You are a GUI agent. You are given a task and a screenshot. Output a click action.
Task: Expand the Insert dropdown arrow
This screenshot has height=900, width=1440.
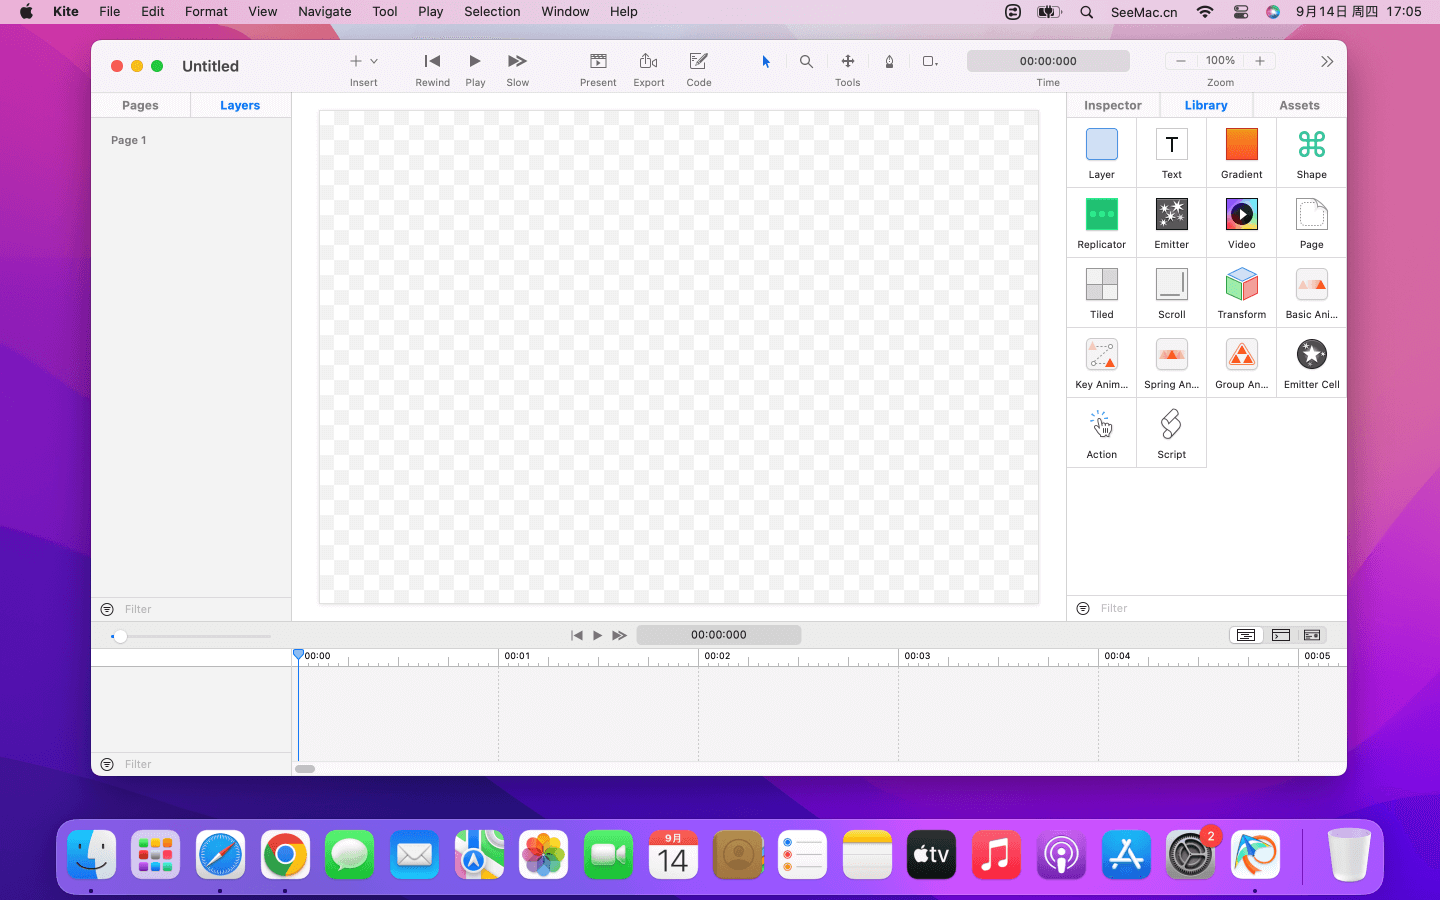(374, 62)
